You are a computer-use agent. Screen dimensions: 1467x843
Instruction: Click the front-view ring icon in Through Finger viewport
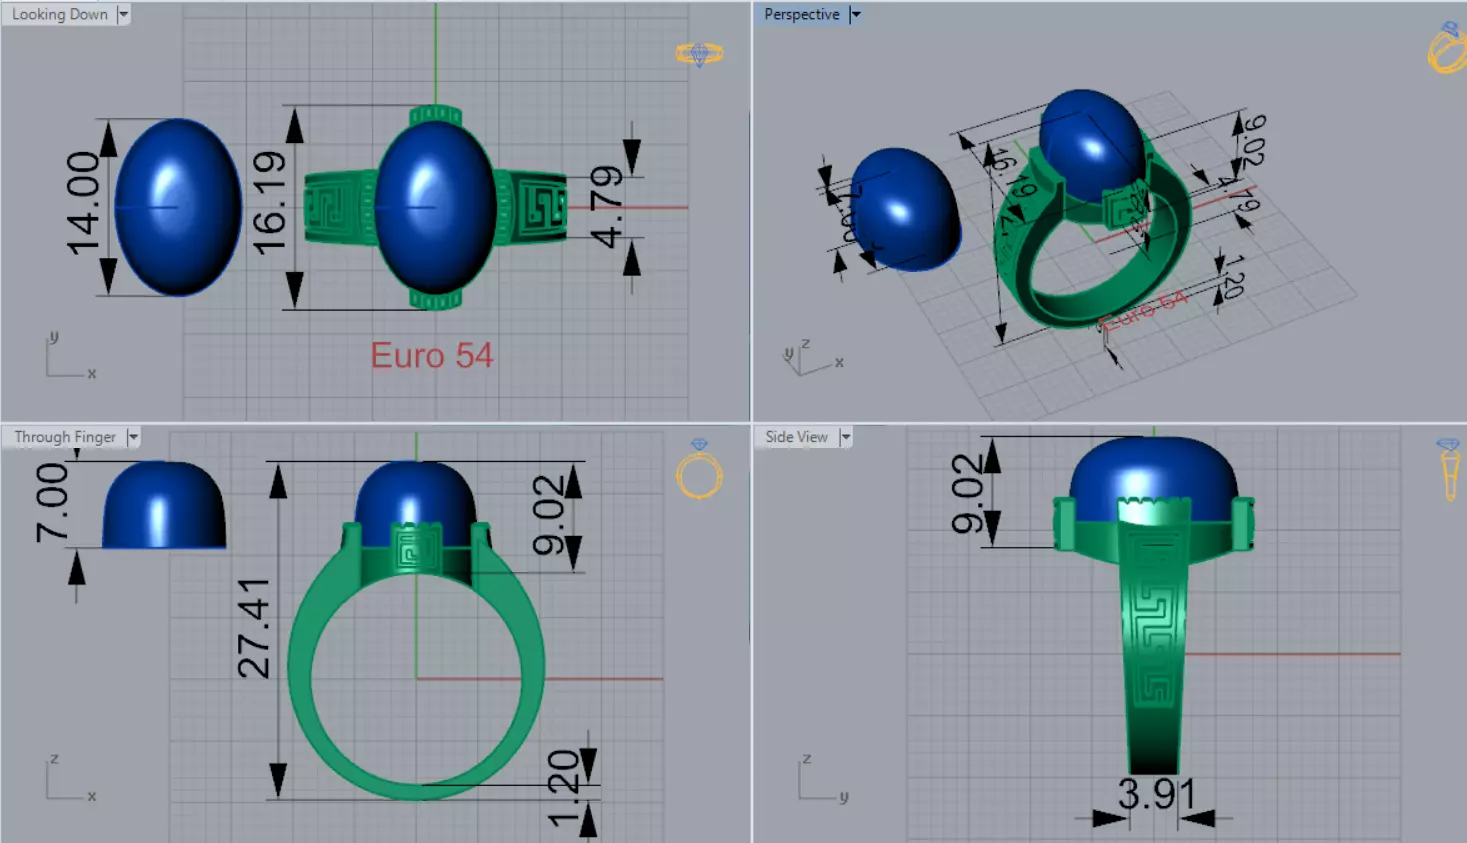click(699, 469)
